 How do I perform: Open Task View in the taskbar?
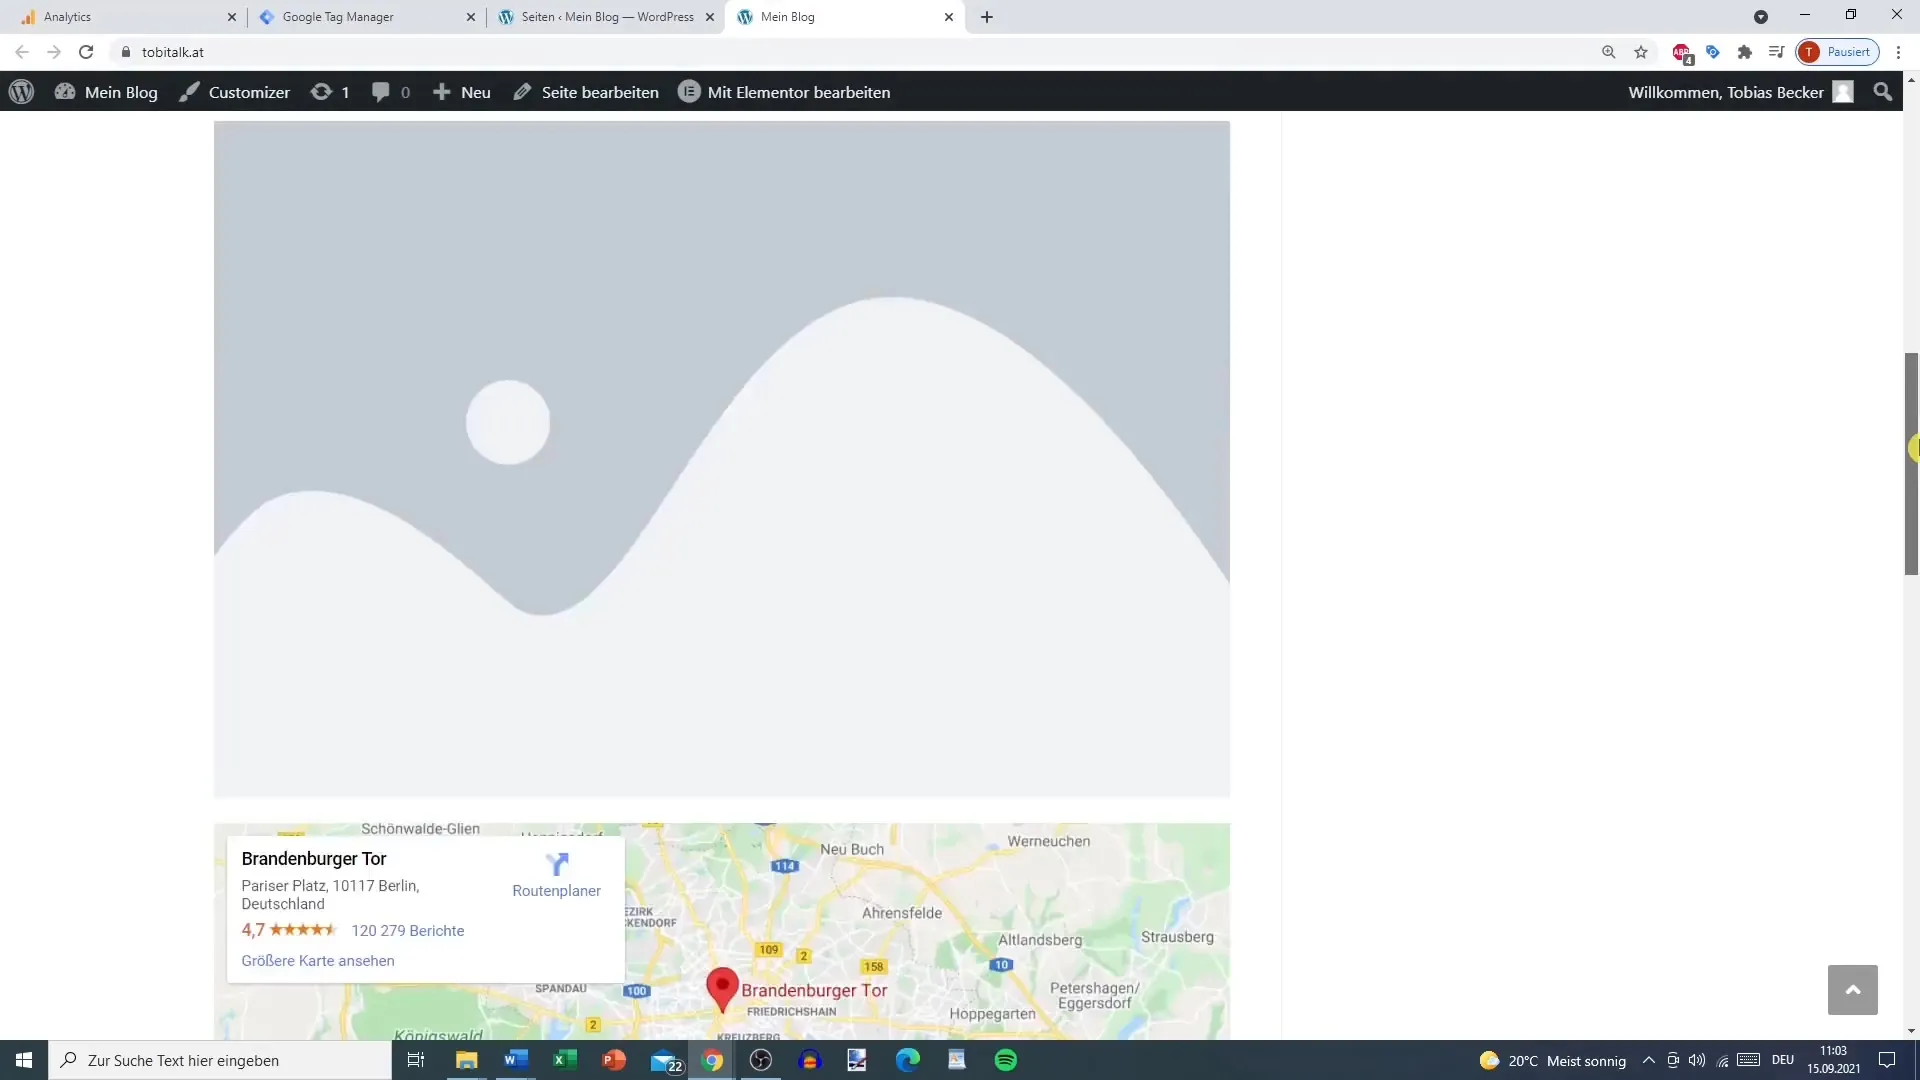[x=416, y=1060]
